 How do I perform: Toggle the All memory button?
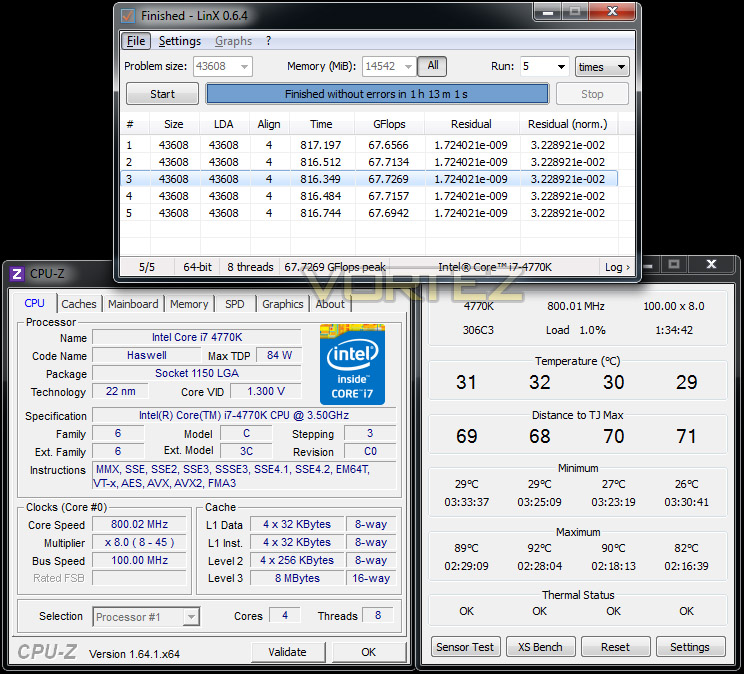coord(432,66)
